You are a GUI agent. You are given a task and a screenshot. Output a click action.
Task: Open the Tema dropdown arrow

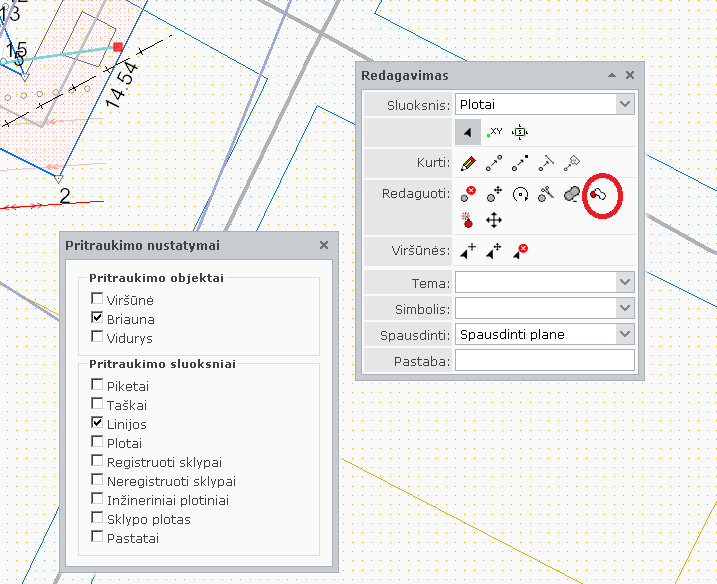[x=625, y=282]
